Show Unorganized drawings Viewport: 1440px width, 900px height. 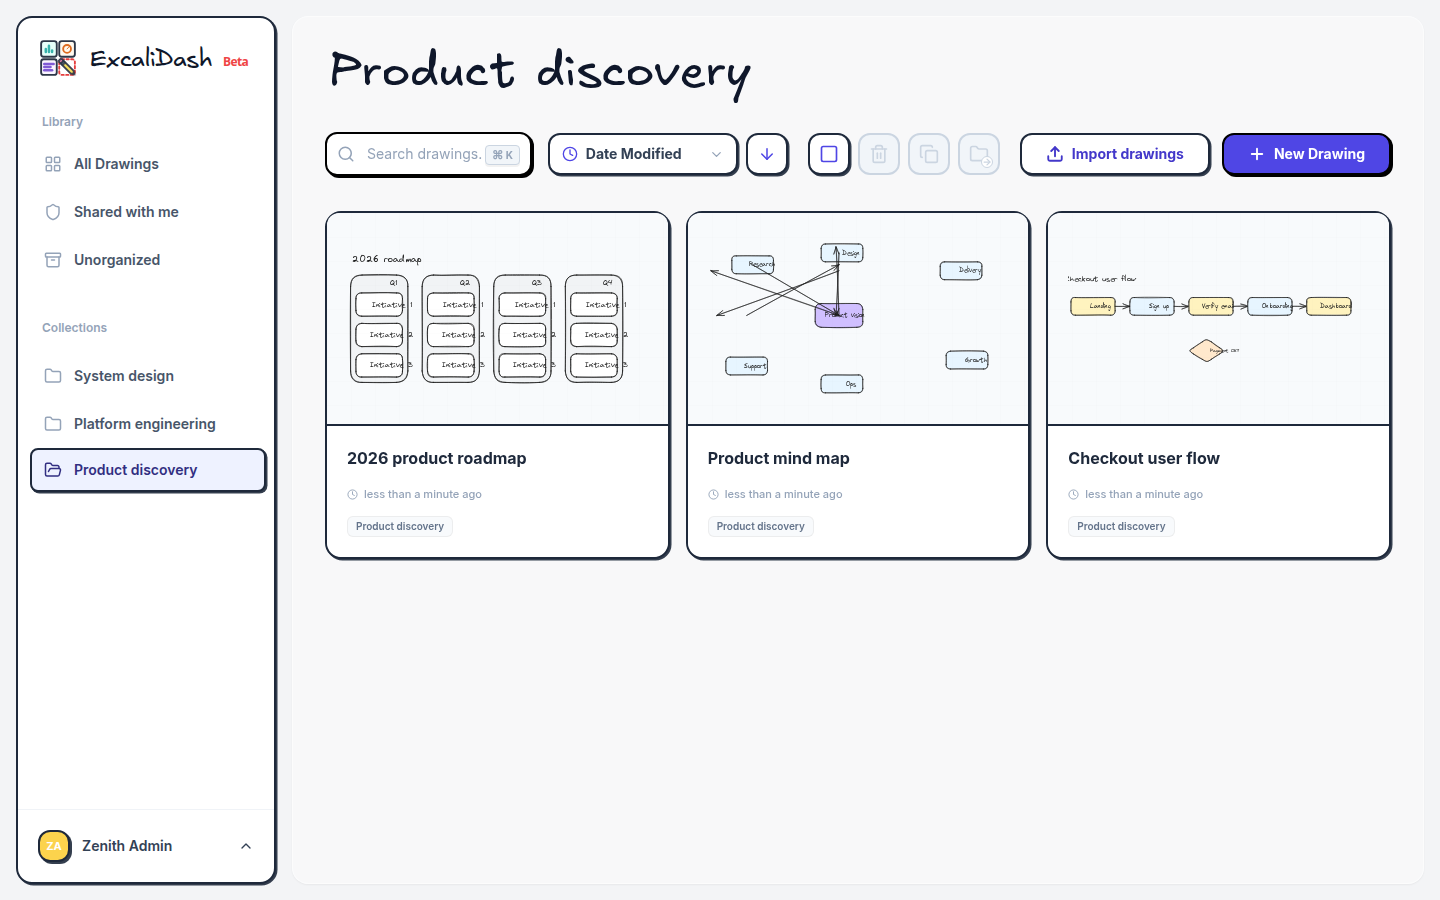coord(148,260)
